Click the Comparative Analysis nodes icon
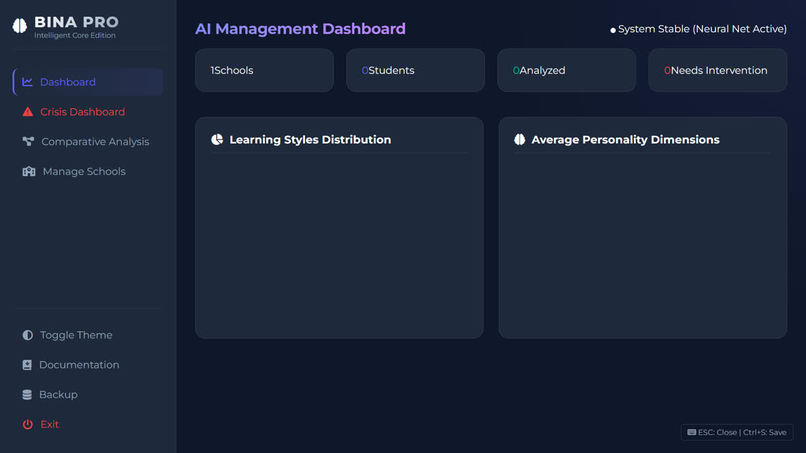Screen dimensions: 806x453 28,141
